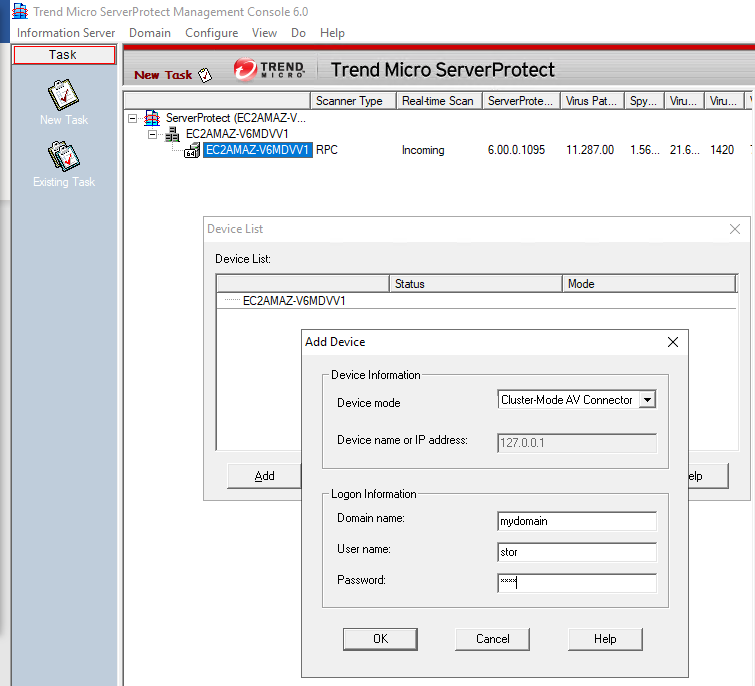The width and height of the screenshot is (755, 686).
Task: Click Add button in Device List window
Action: click(264, 476)
